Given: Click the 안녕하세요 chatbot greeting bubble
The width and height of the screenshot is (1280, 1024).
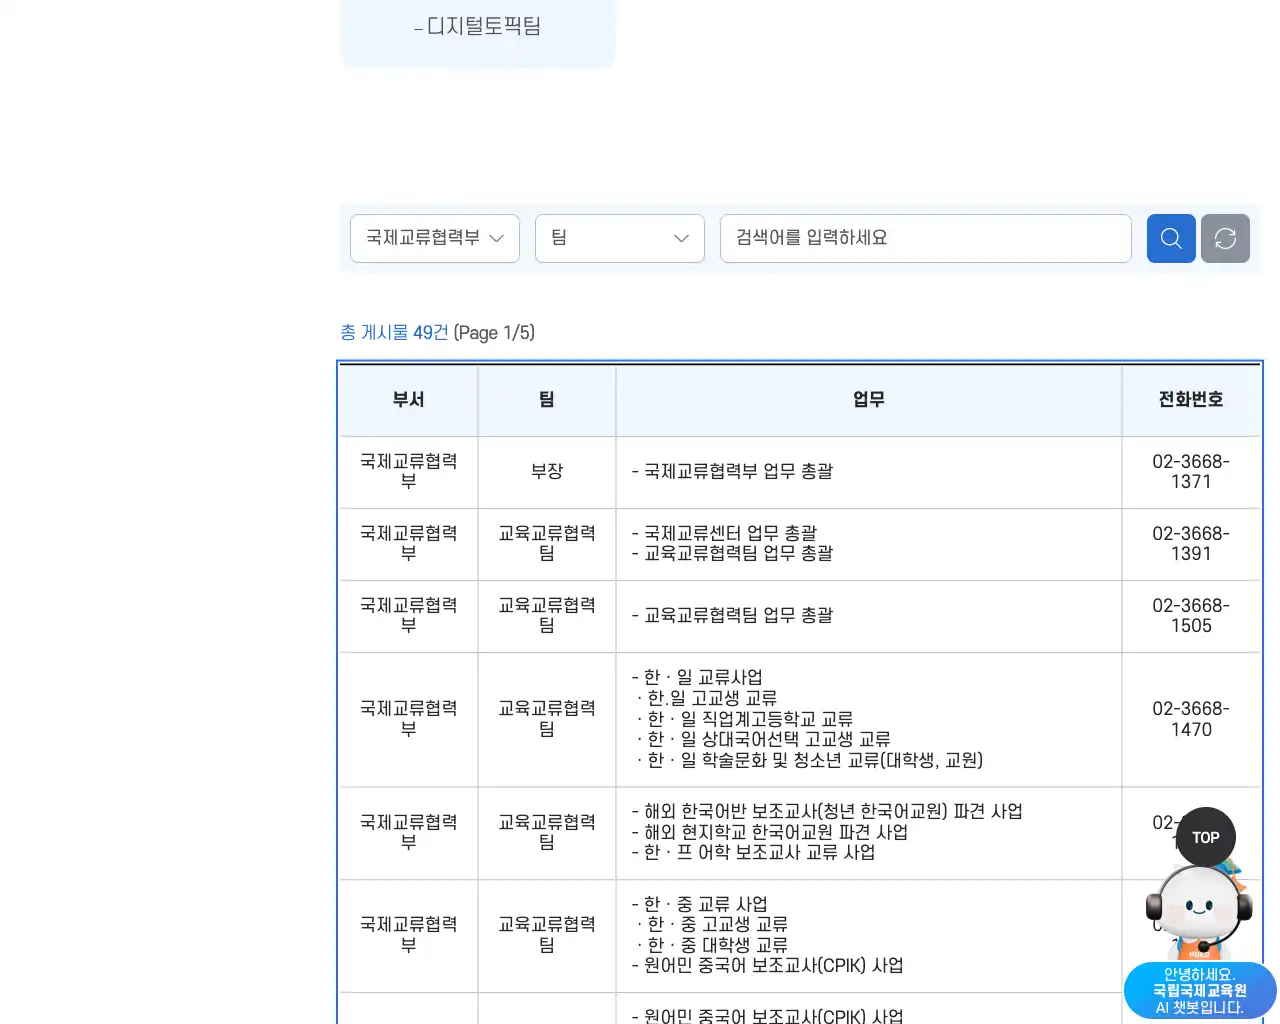Looking at the screenshot, I should (1200, 991).
